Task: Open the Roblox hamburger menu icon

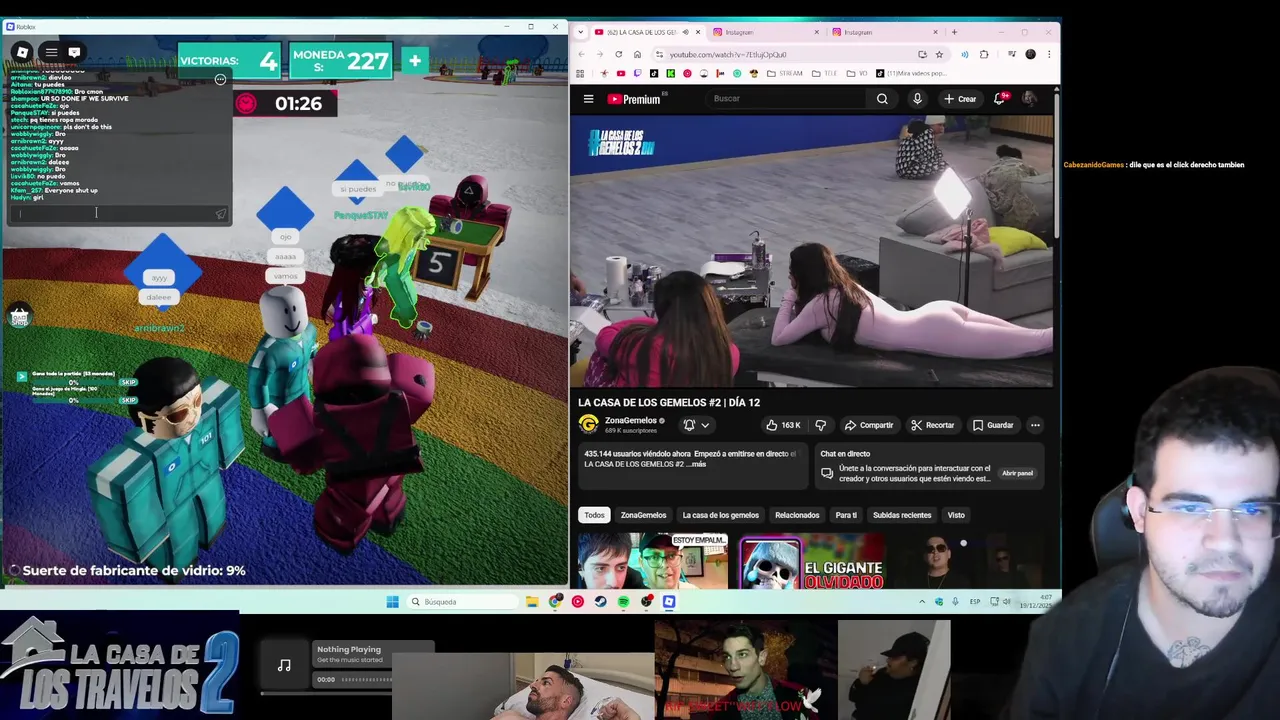Action: (x=51, y=52)
